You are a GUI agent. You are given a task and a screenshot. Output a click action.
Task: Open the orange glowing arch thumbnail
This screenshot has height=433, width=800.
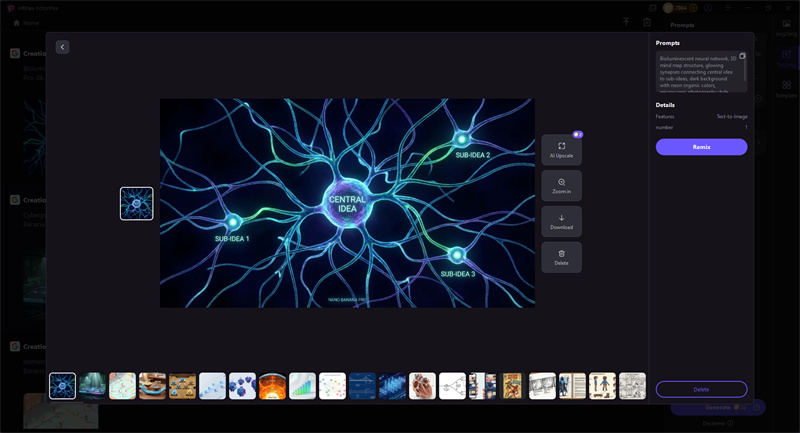tap(272, 386)
